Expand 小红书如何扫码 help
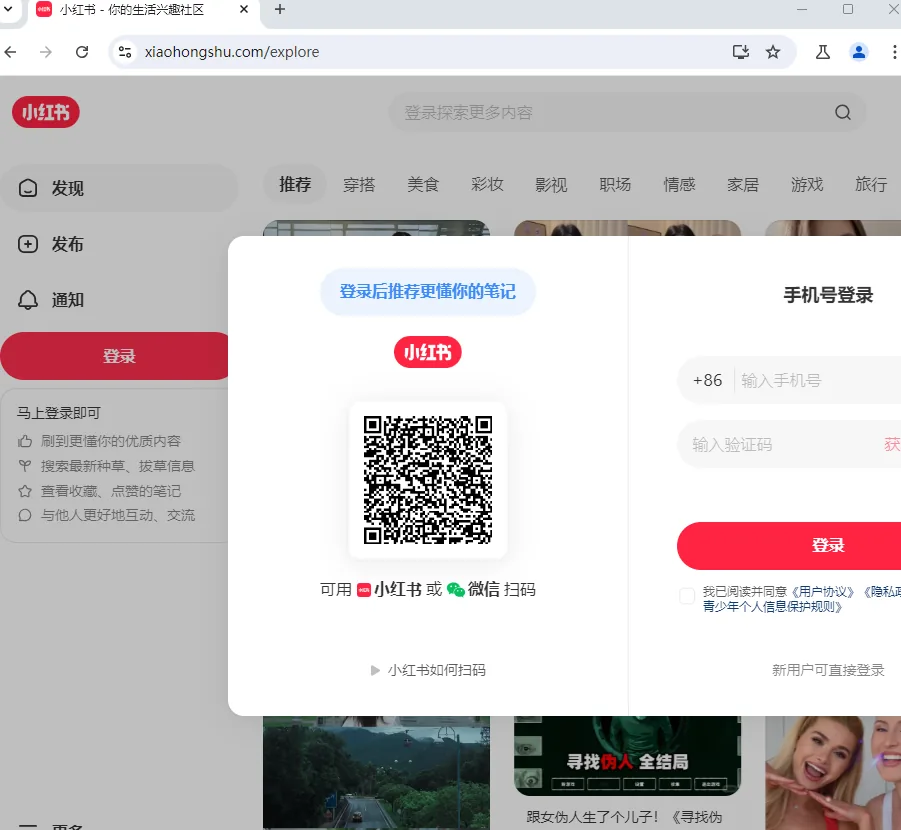Screen dimensions: 901x830 coord(428,670)
